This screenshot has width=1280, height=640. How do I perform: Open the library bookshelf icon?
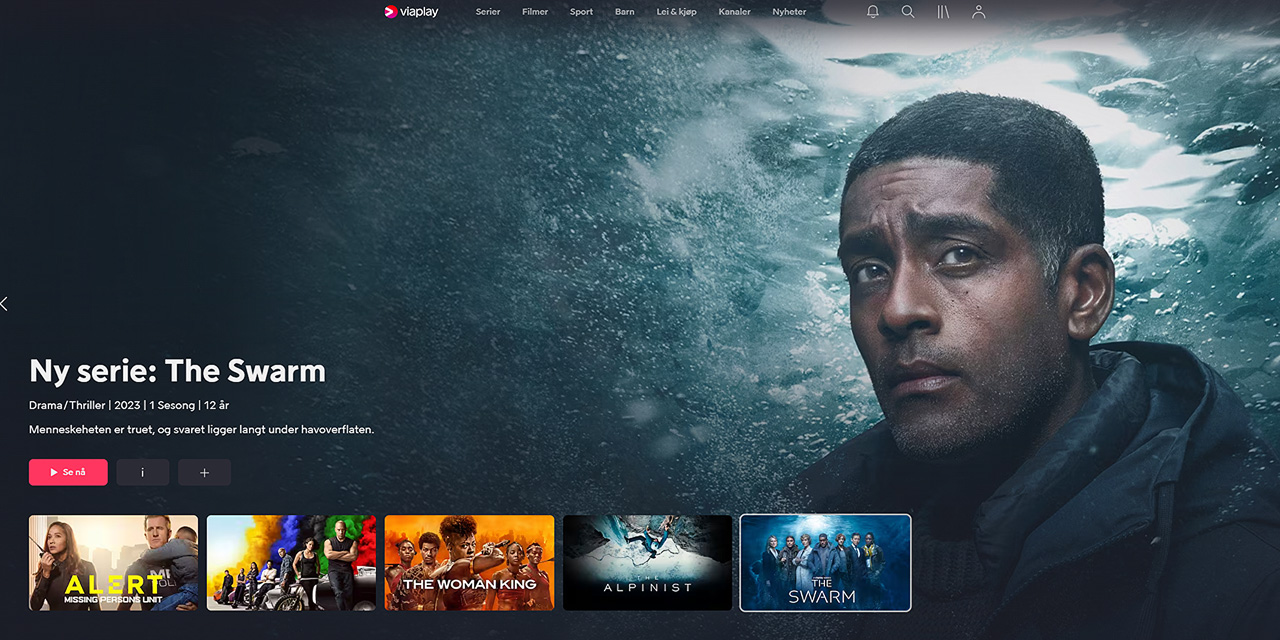tap(943, 12)
